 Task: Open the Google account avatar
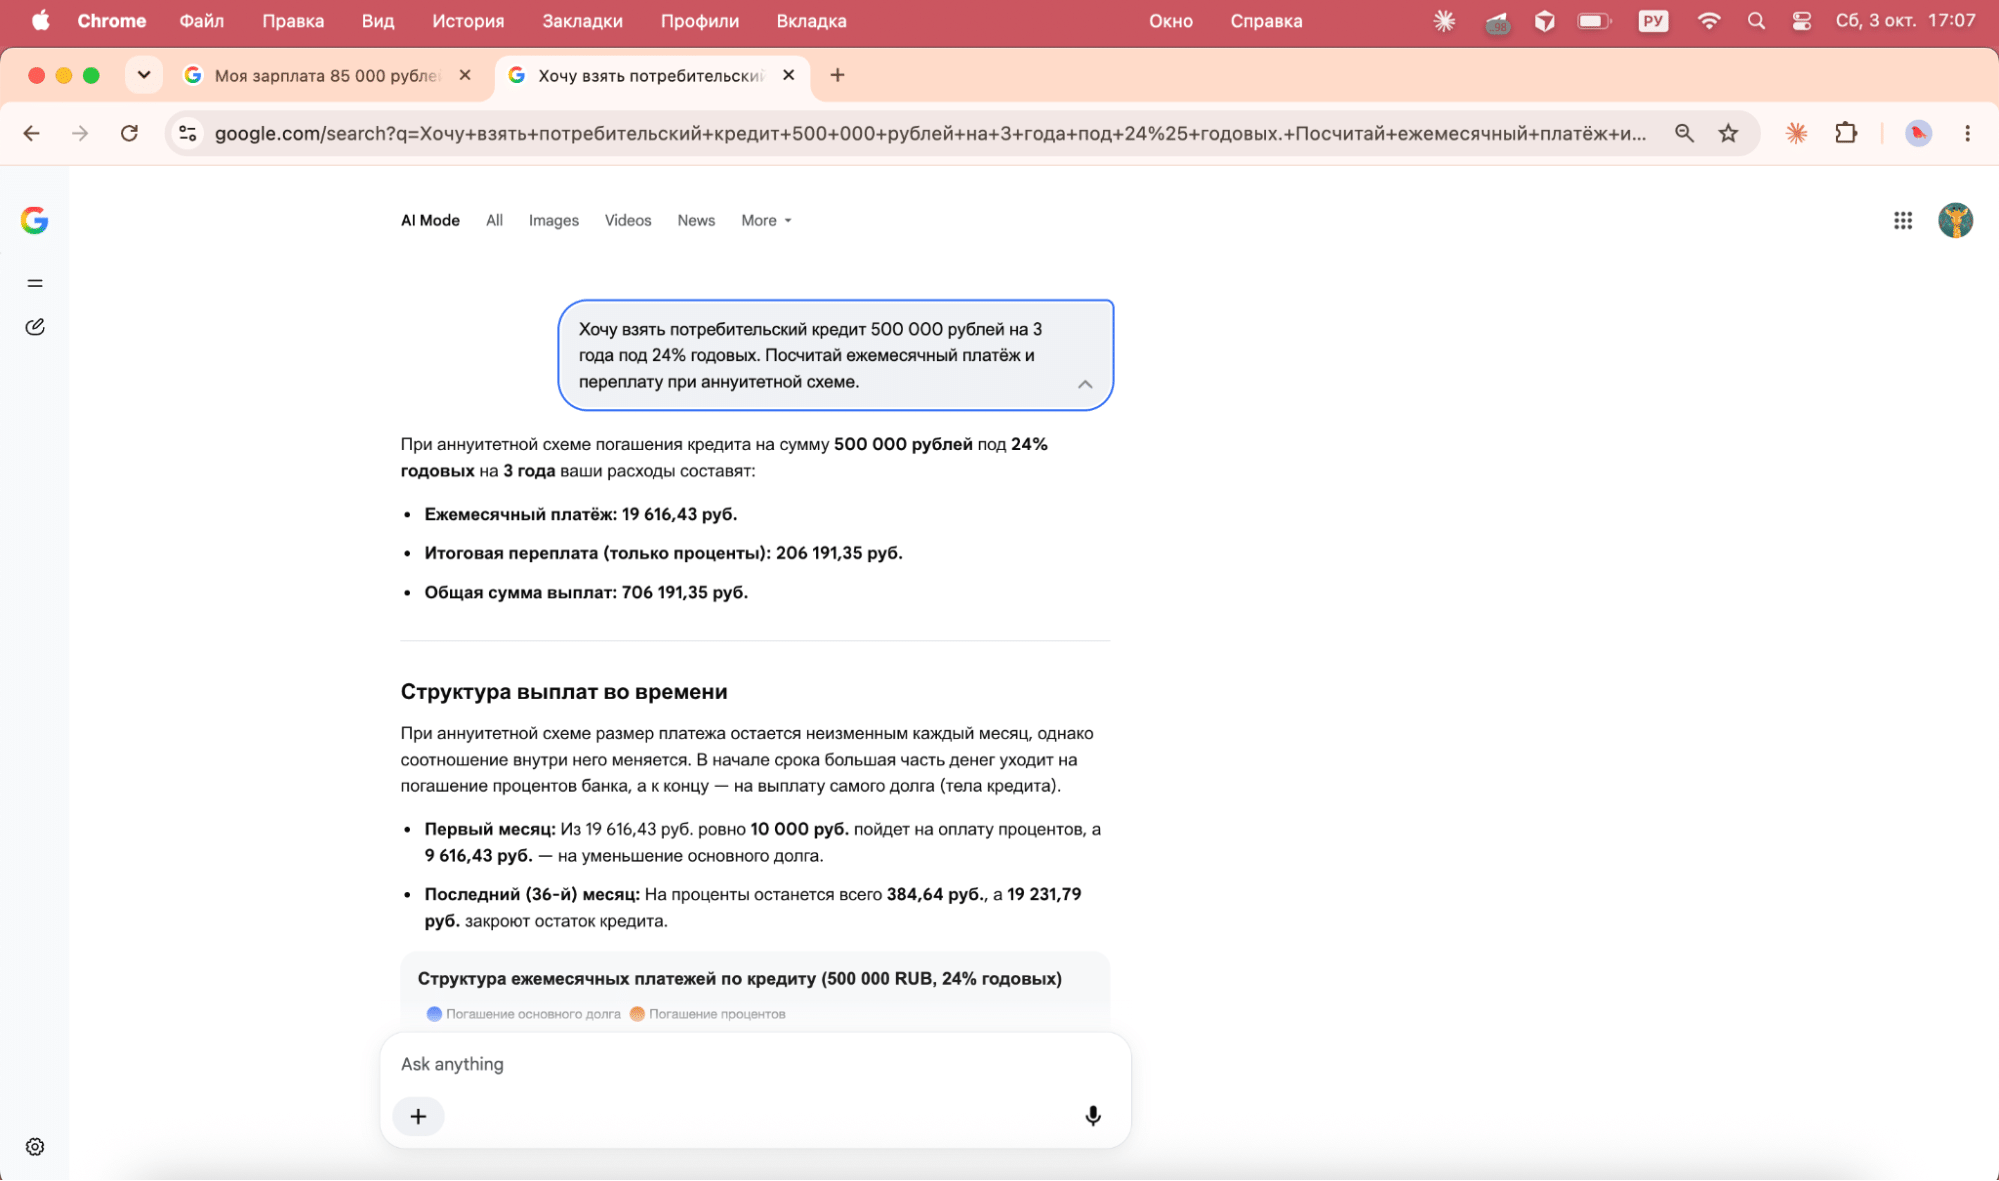click(x=1955, y=220)
